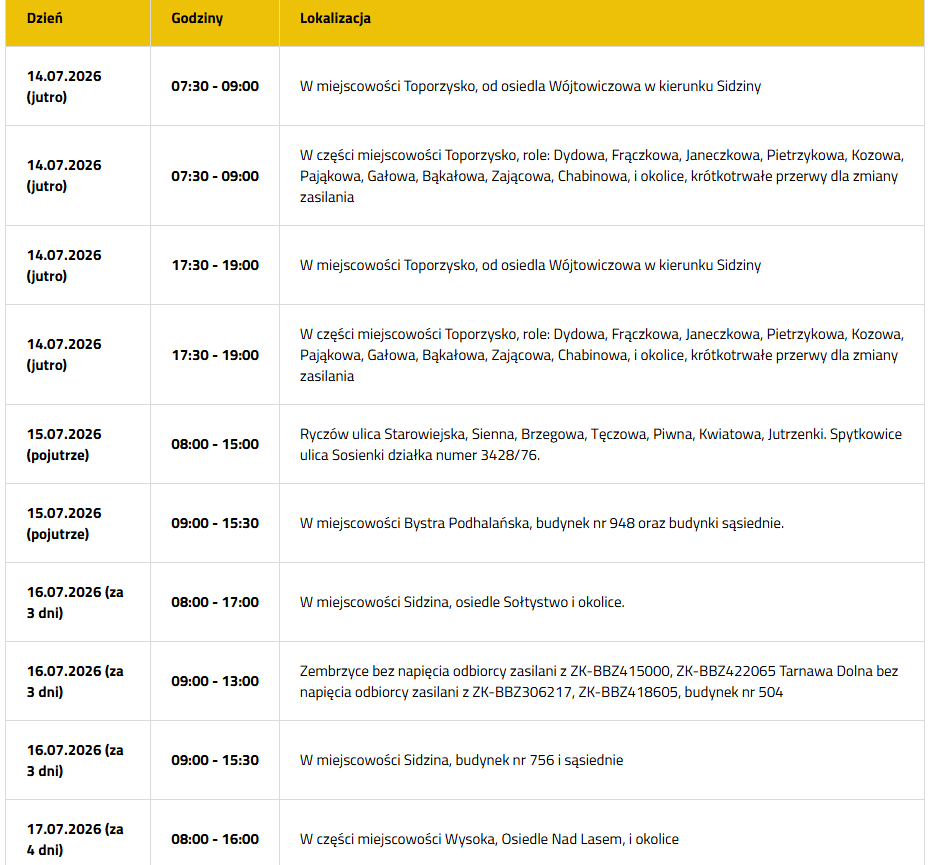Select the 08:00 - 17:00 time cell
Image resolution: width=931 pixels, height=865 pixels.
tap(215, 602)
